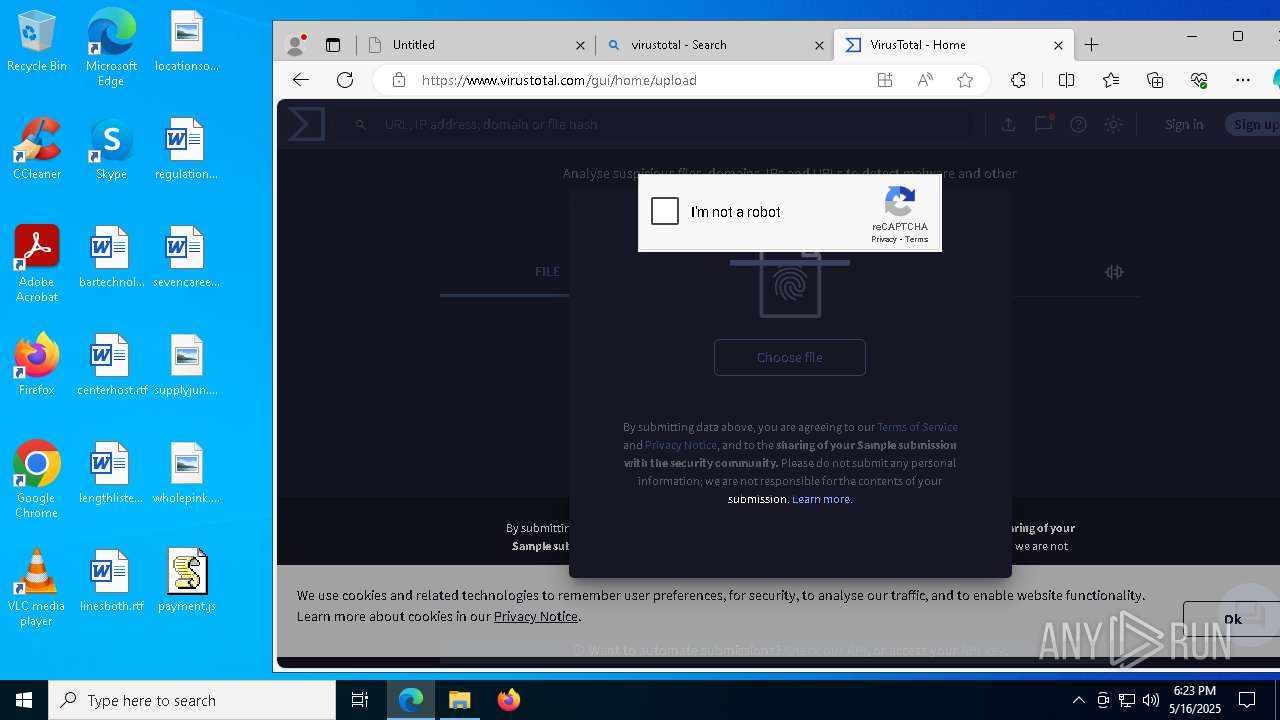Open VLC media player shortcut
This screenshot has width=1280, height=720.
37,588
